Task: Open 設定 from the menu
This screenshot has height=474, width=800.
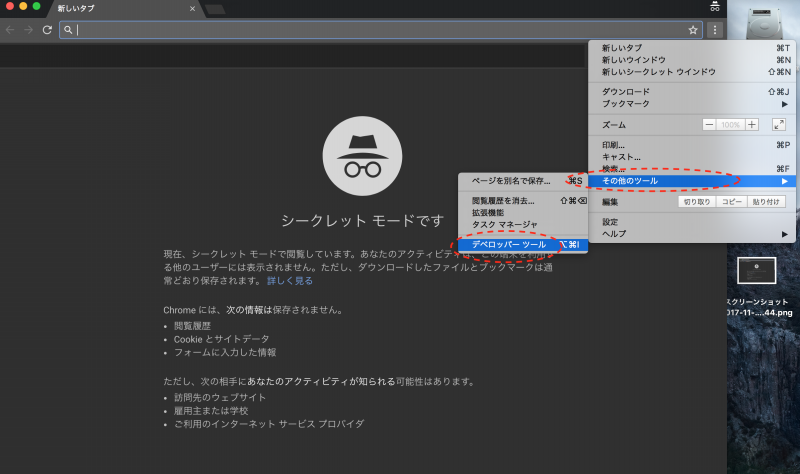Action: [691, 222]
